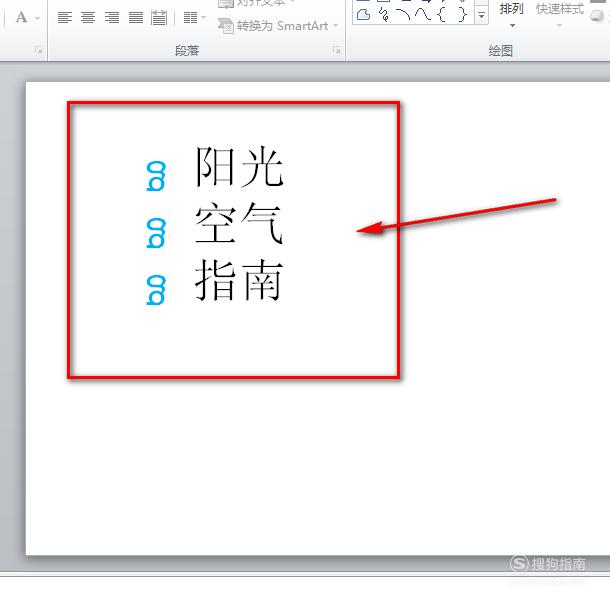Viewport: 610px width, 610px height.
Task: Open the 排列 arrange dropdown
Action: [x=512, y=14]
